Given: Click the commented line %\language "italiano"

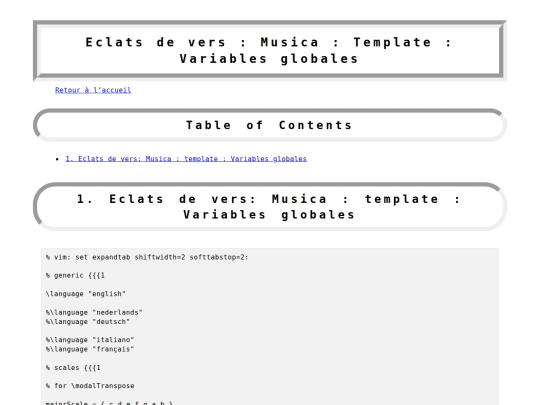Looking at the screenshot, I should (x=90, y=340).
